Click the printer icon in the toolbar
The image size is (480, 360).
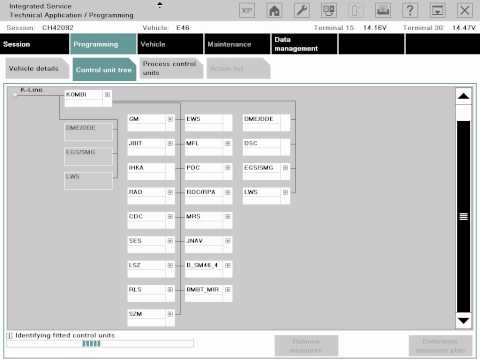pos(383,10)
